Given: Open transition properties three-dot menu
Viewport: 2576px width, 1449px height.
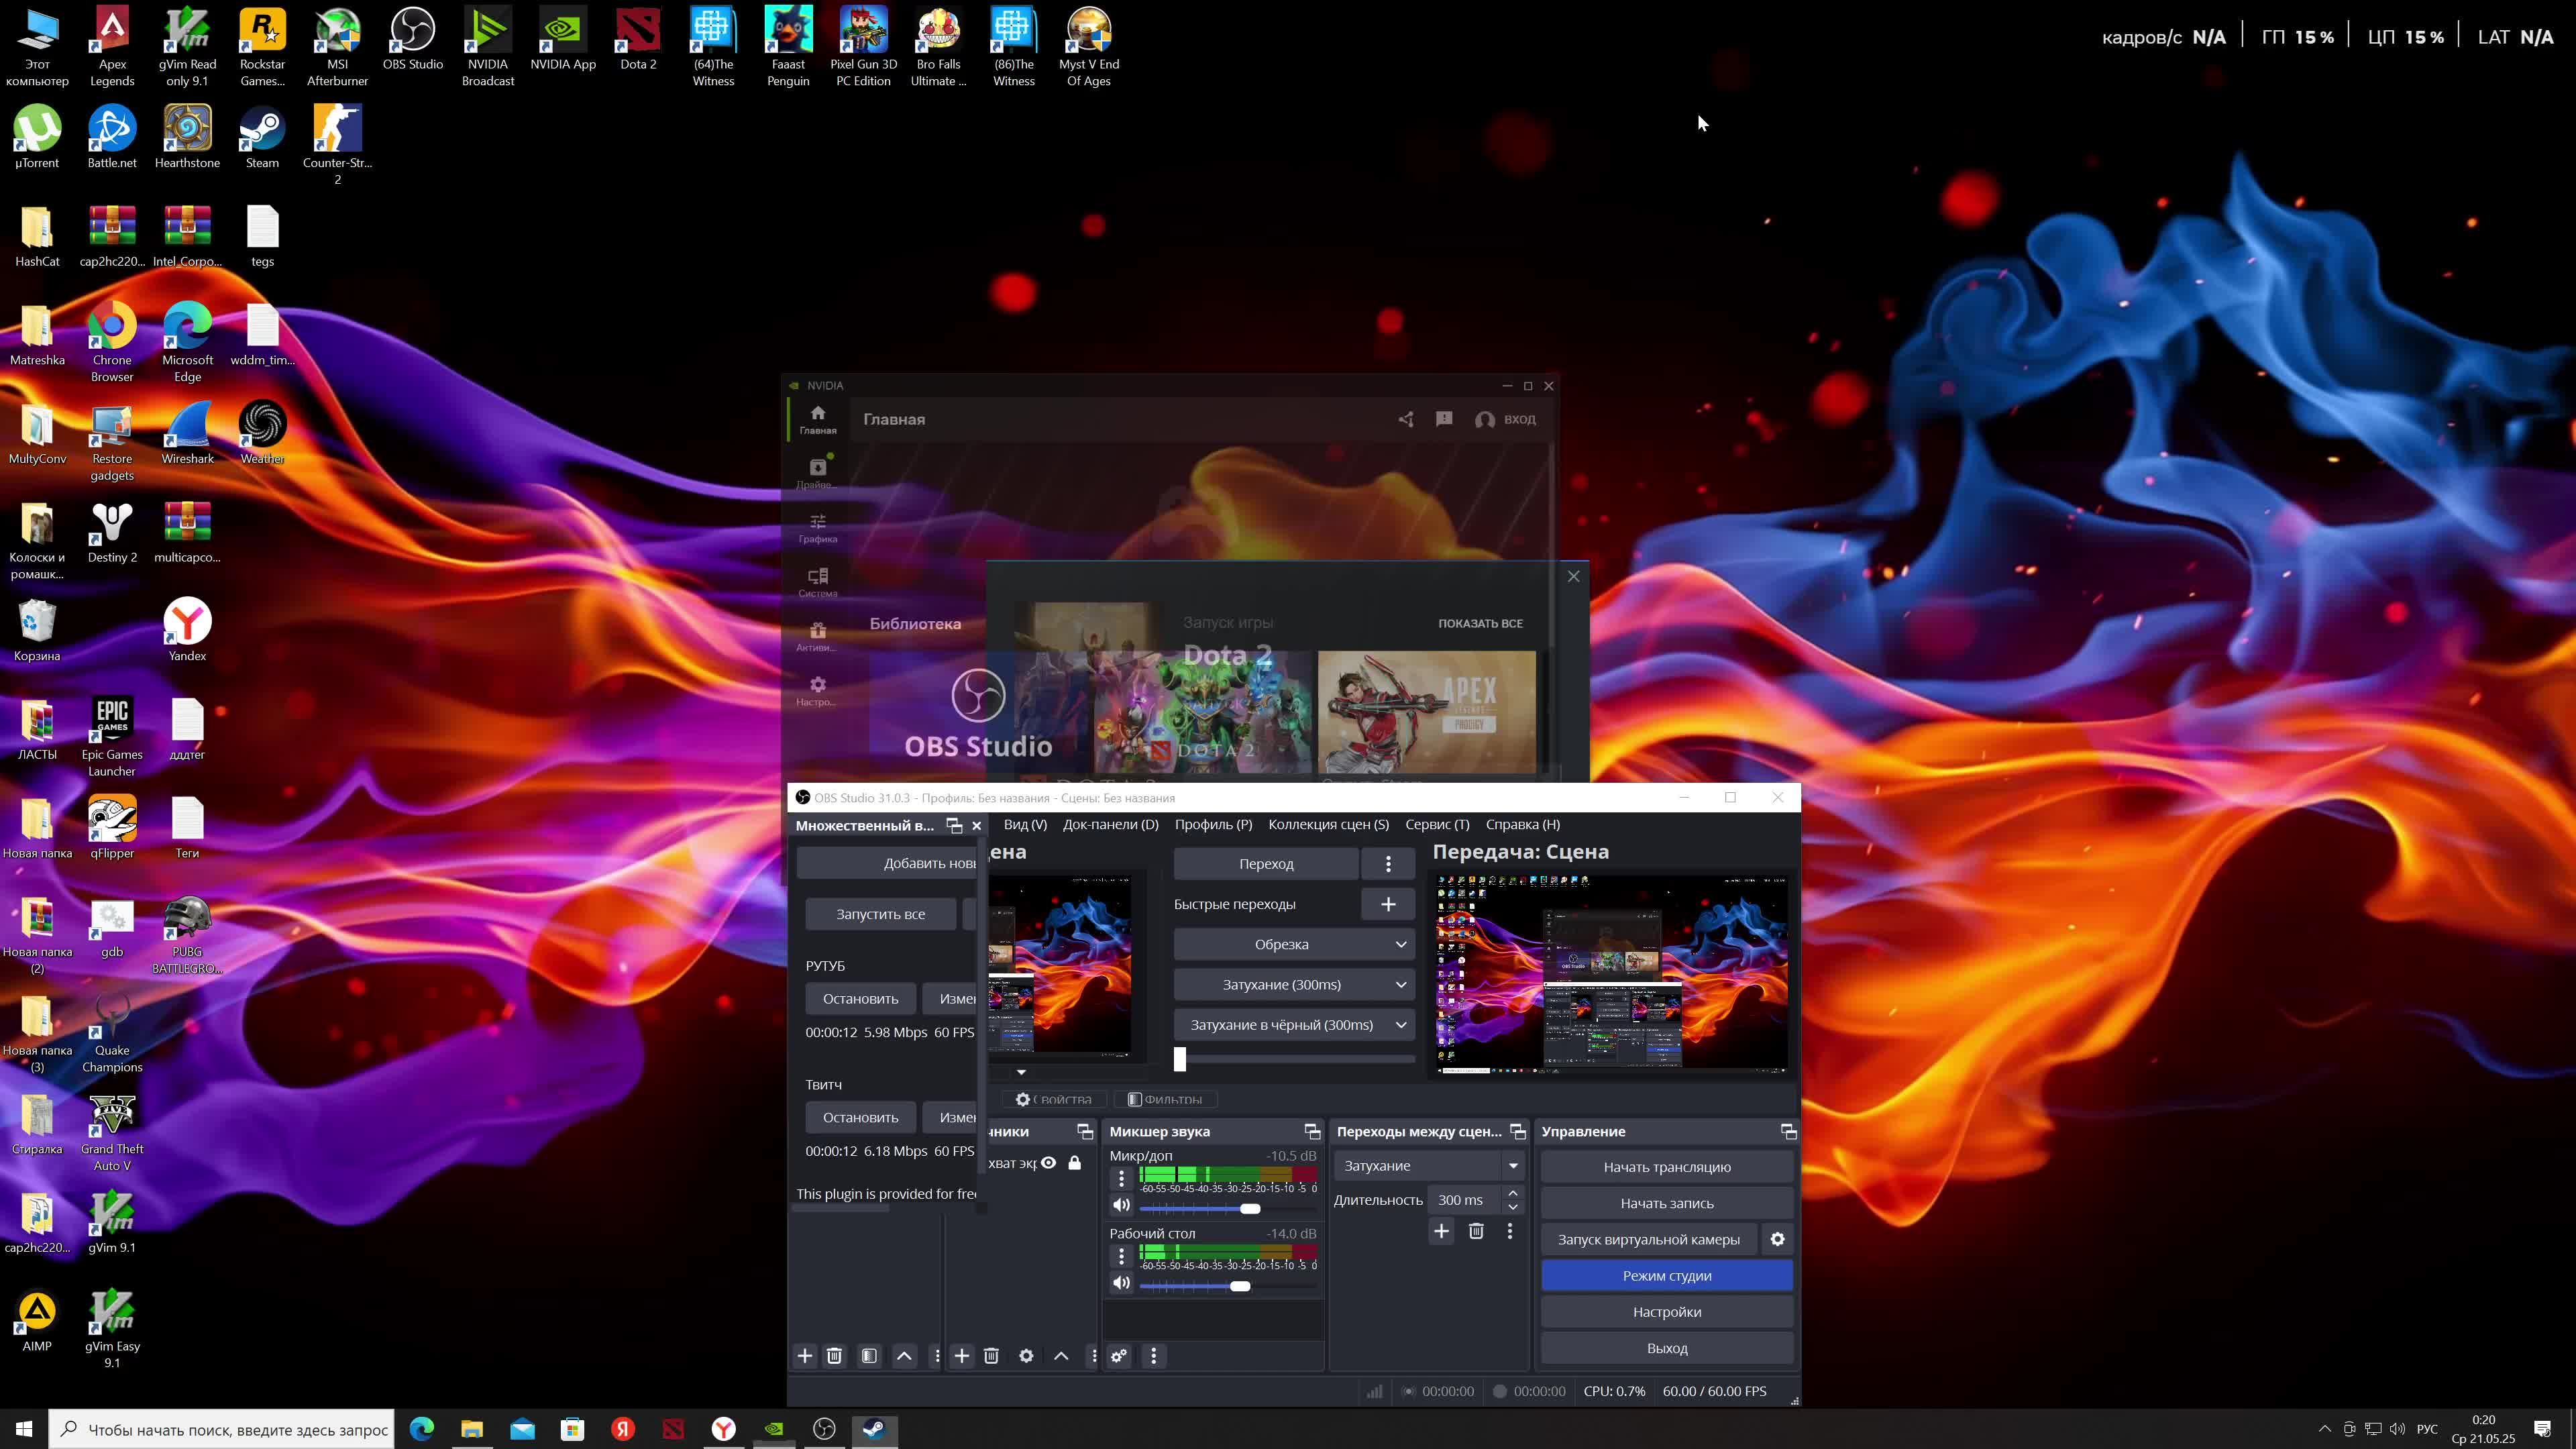Looking at the screenshot, I should 1510,1231.
